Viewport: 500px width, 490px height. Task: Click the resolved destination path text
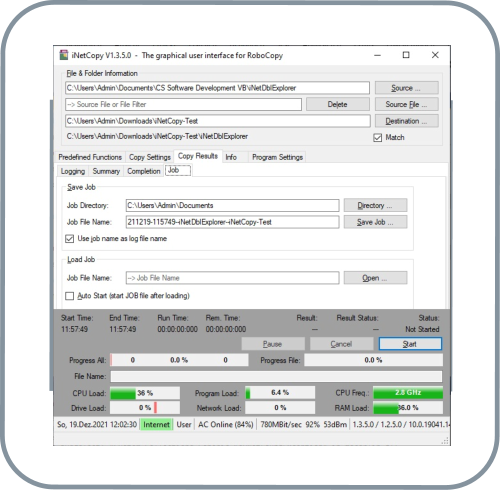pyautogui.click(x=157, y=136)
